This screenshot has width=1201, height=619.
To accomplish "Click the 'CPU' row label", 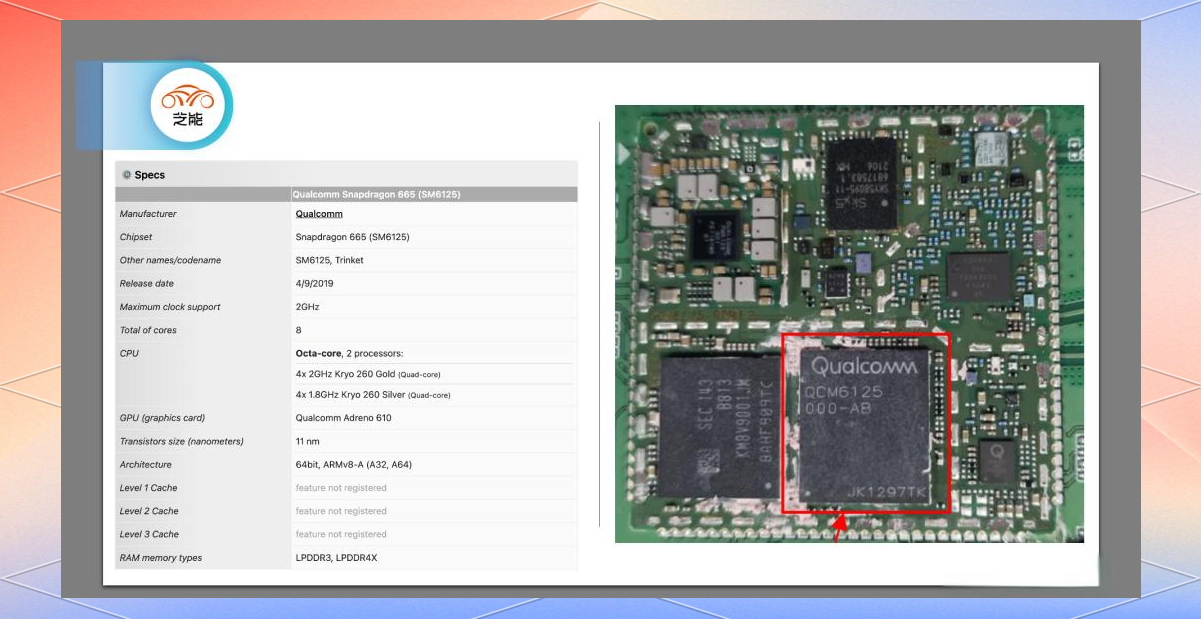I will tap(129, 354).
